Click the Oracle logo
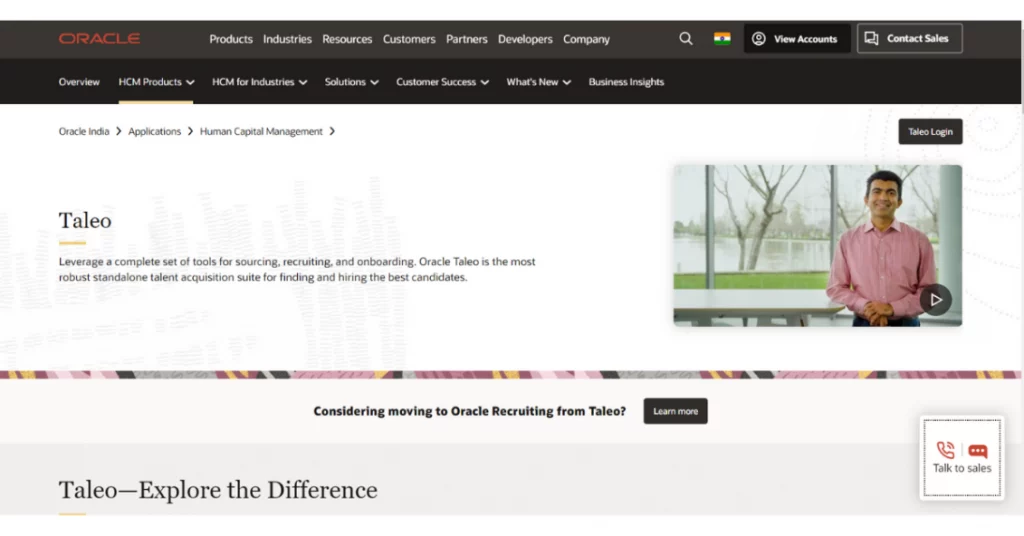Image resolution: width=1024 pixels, height=536 pixels. click(99, 39)
